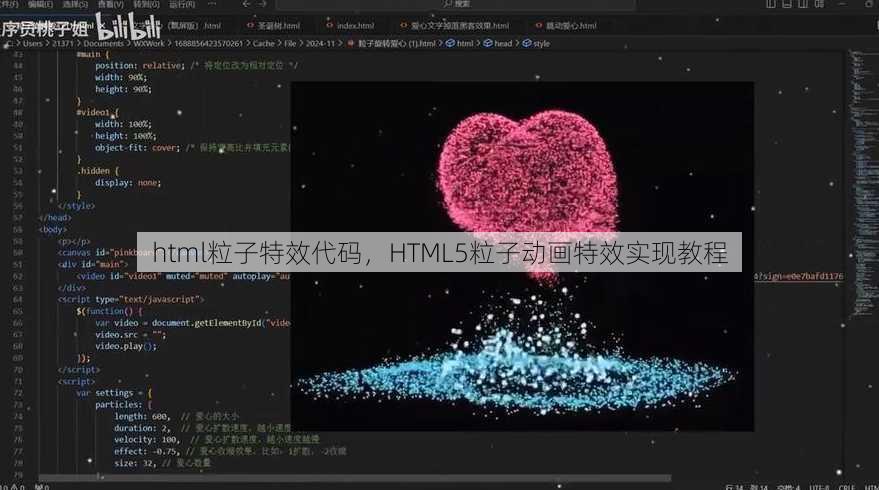Switch to the 圣诞树.html tab
The width and height of the screenshot is (879, 490).
[274, 26]
